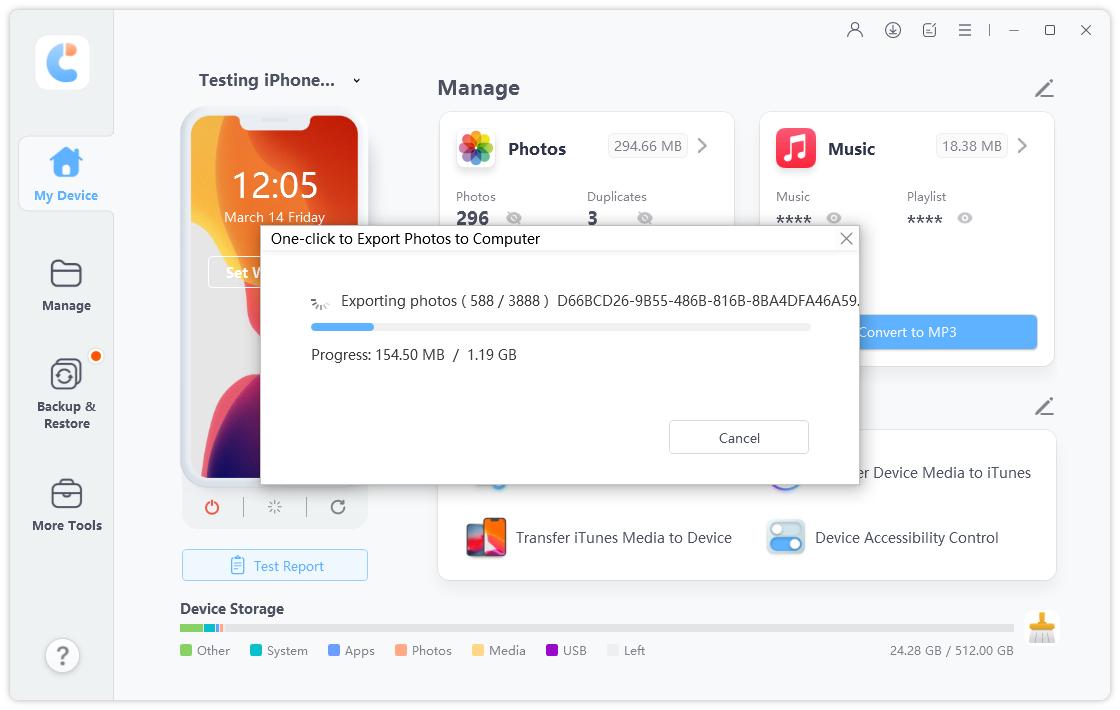This screenshot has width=1120, height=710.
Task: Open the account profile icon at top
Action: [x=854, y=30]
